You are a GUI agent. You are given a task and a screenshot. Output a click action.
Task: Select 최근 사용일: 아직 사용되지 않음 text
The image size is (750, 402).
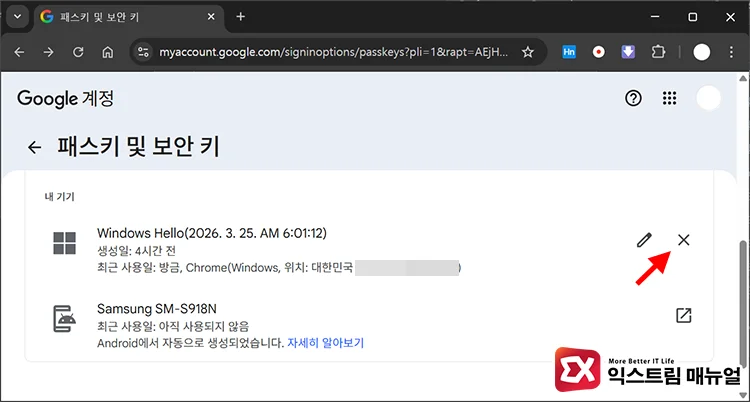[173, 327]
